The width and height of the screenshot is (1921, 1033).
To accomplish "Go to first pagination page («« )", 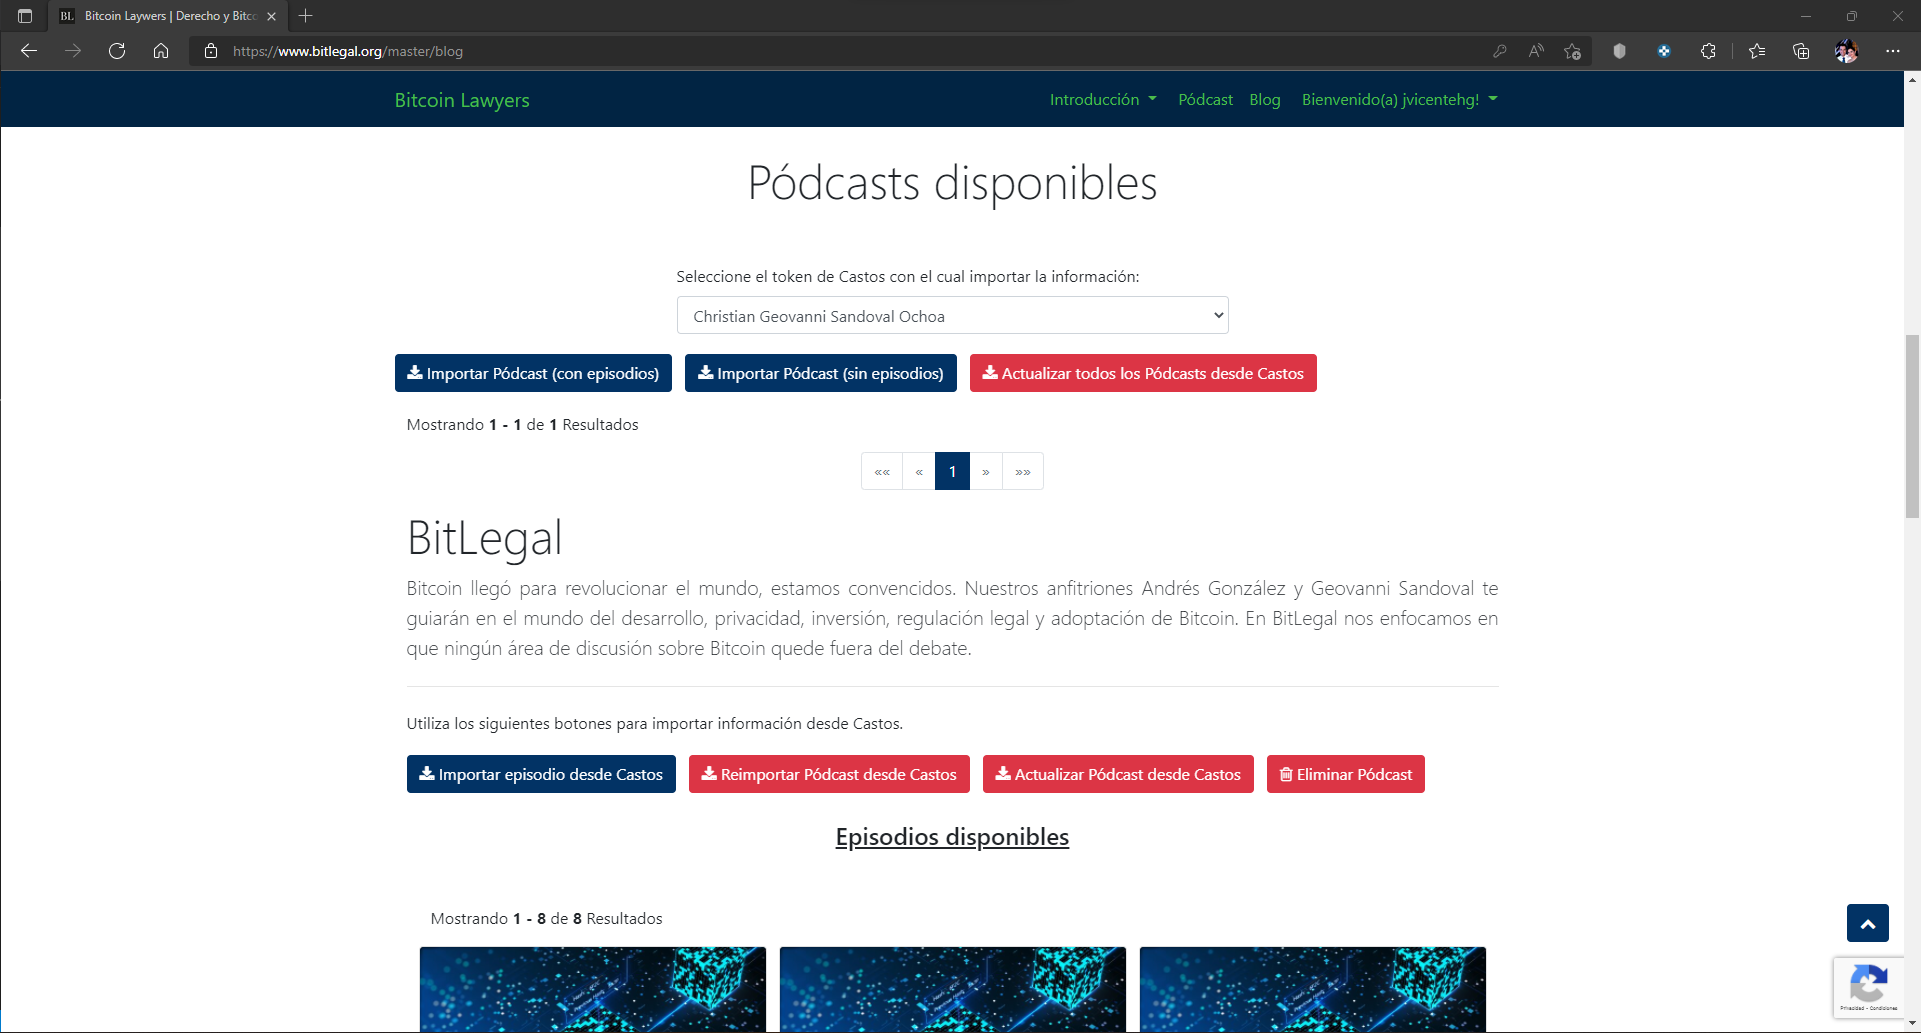I will click(x=882, y=471).
